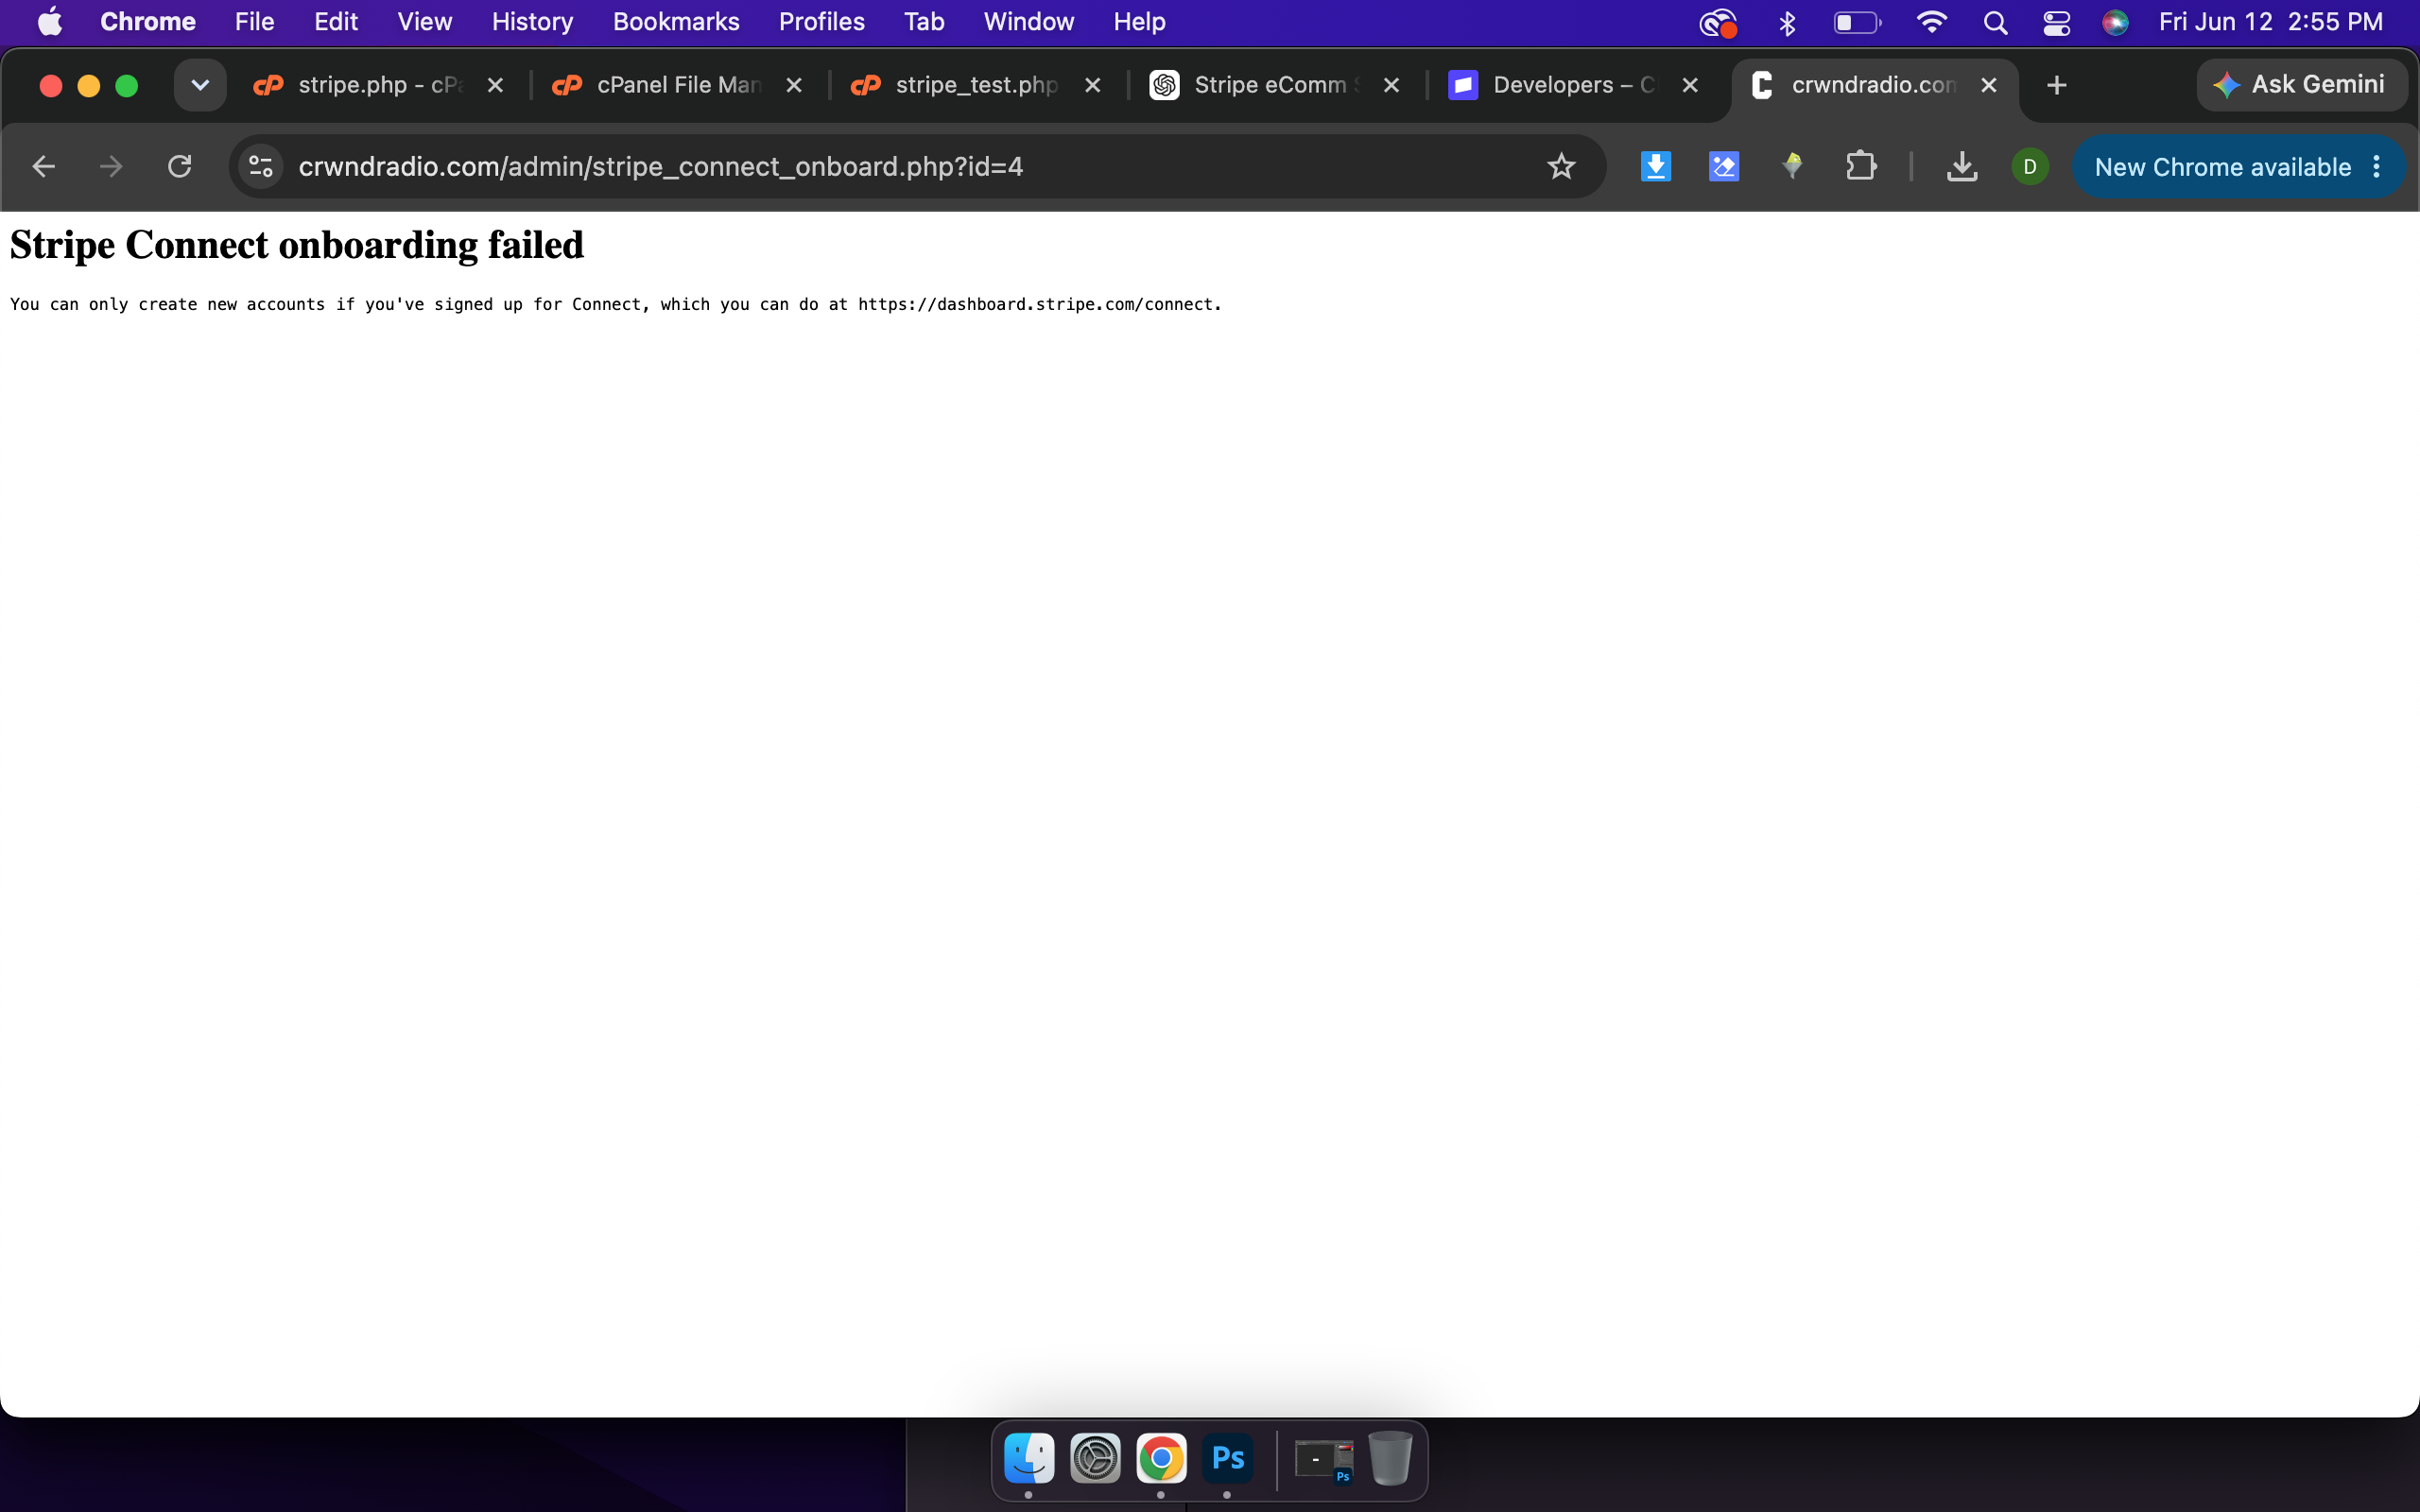
Task: Open Photoshop from the Dock
Action: [1227, 1459]
